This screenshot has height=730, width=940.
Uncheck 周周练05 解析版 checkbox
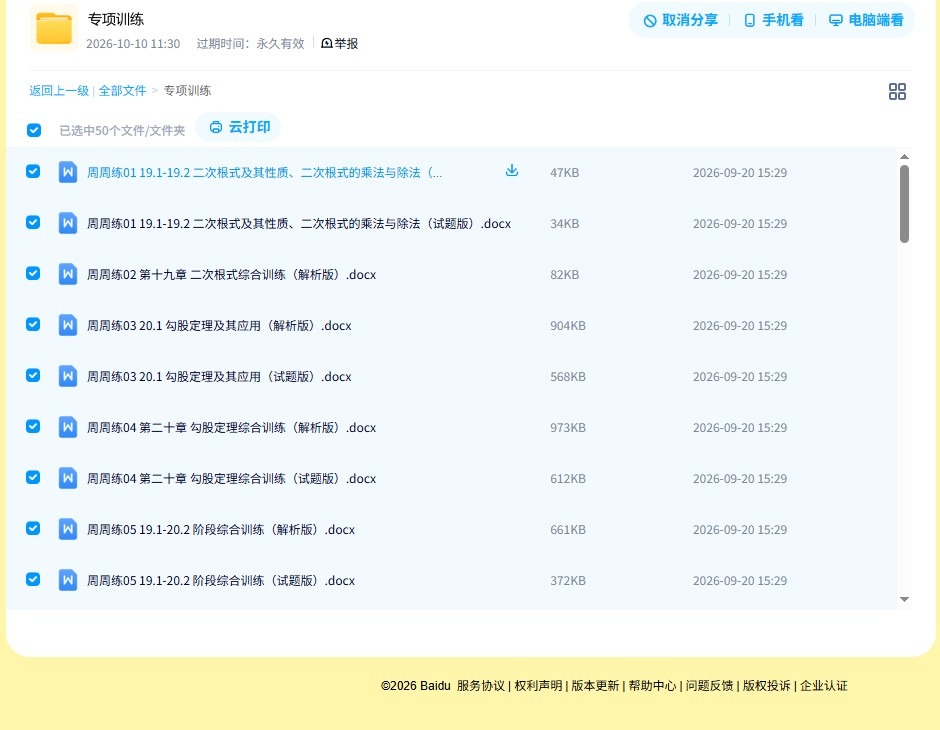coord(33,528)
